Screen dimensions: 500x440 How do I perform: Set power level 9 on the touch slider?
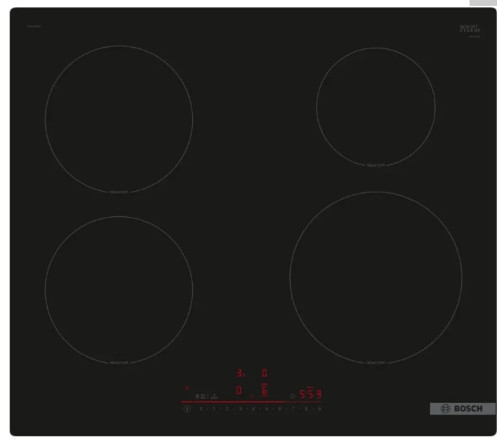tap(319, 409)
